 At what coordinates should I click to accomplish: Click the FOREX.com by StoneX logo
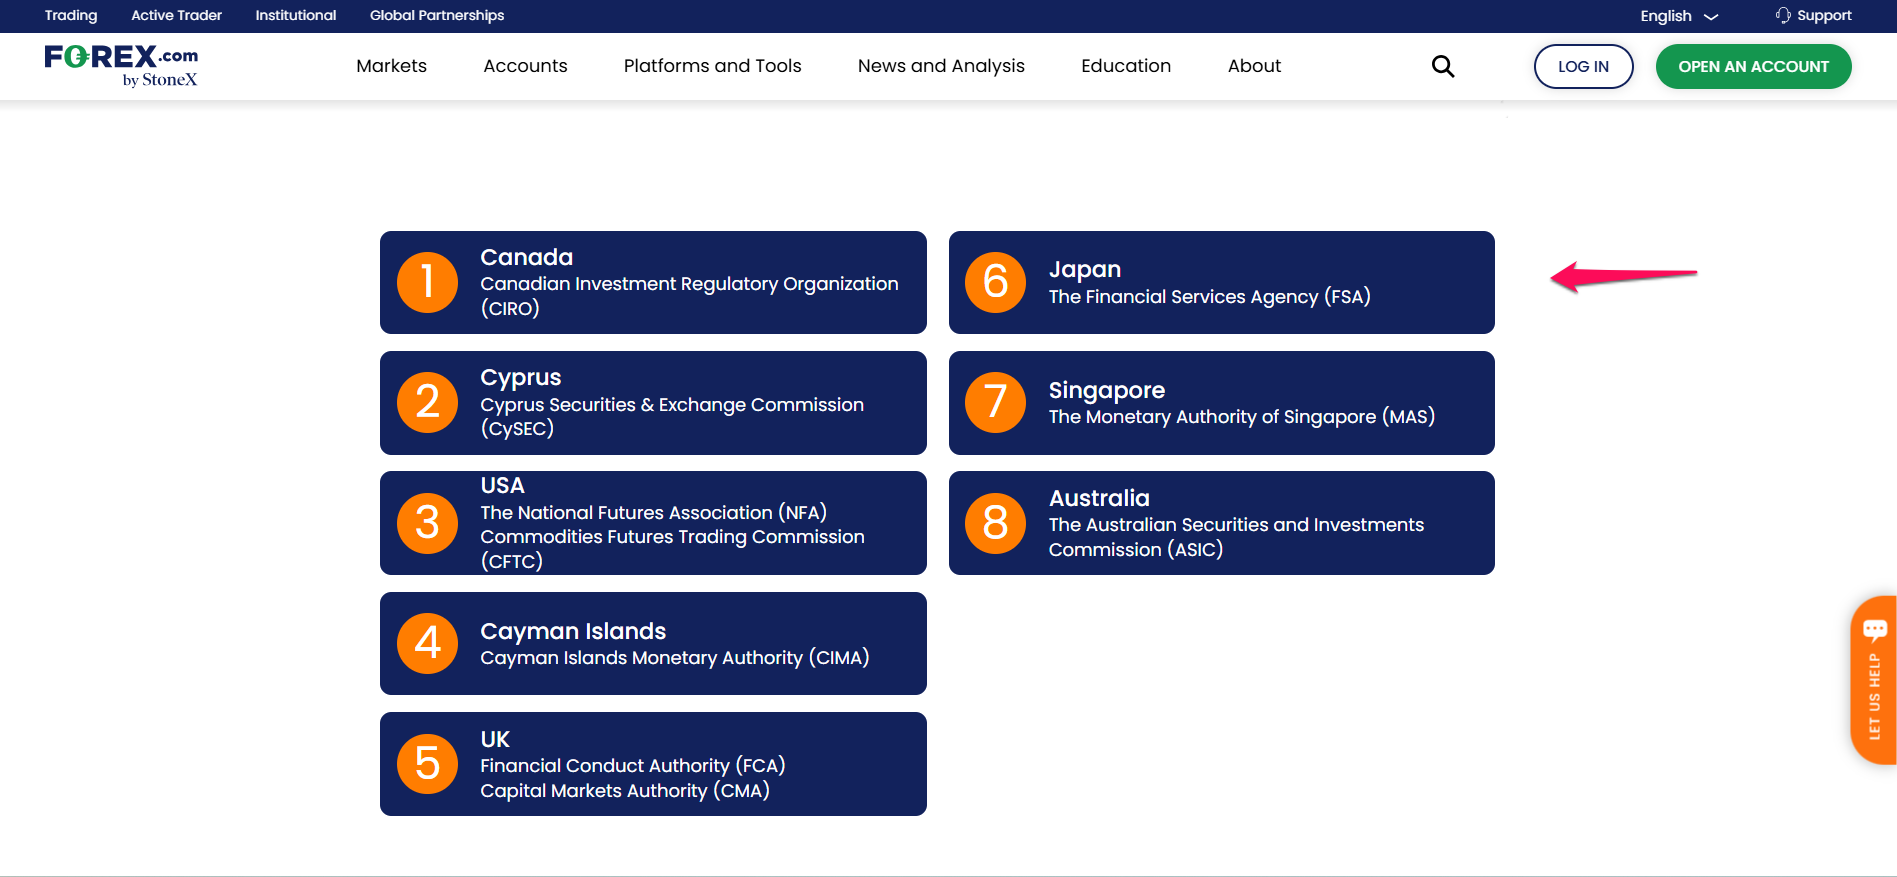(121, 66)
